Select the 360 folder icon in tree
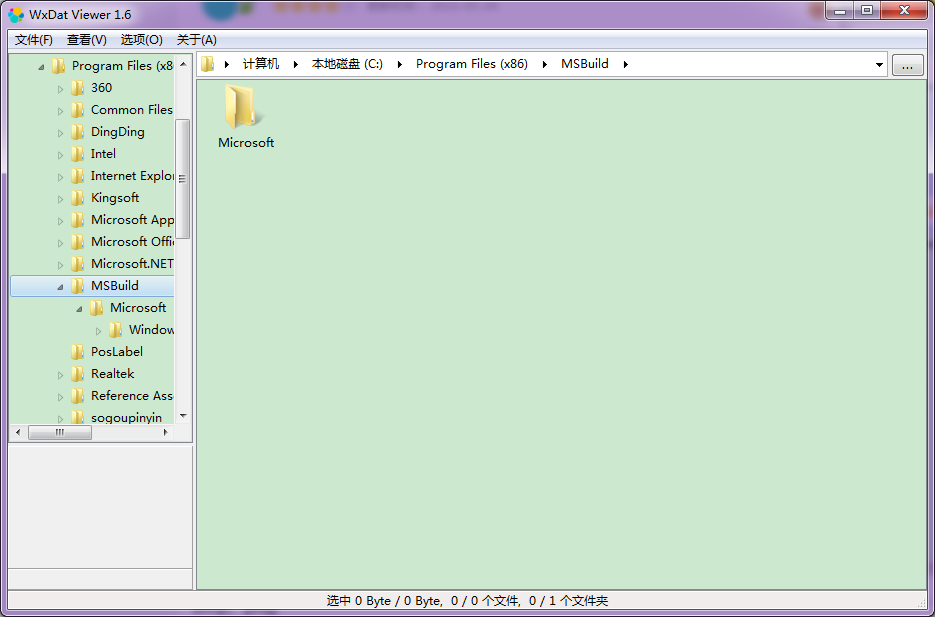Viewport: 935px width, 617px height. [78, 88]
